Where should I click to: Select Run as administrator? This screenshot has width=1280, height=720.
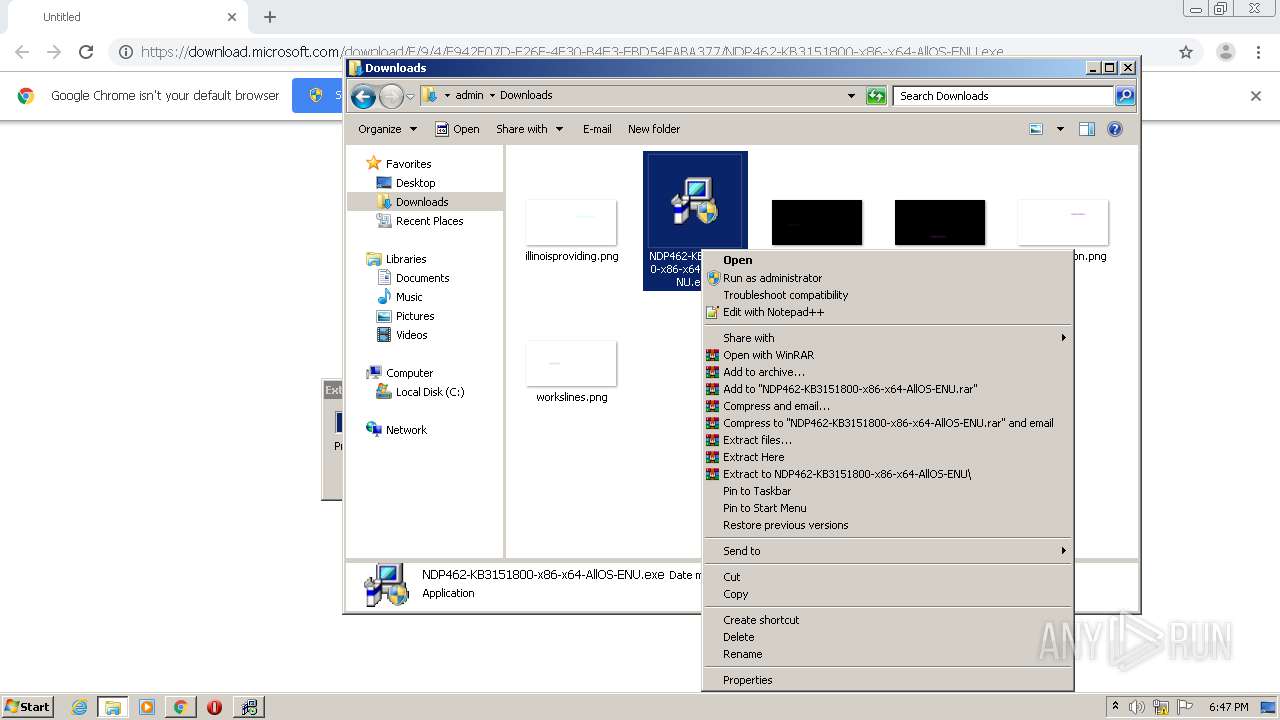(x=887, y=278)
